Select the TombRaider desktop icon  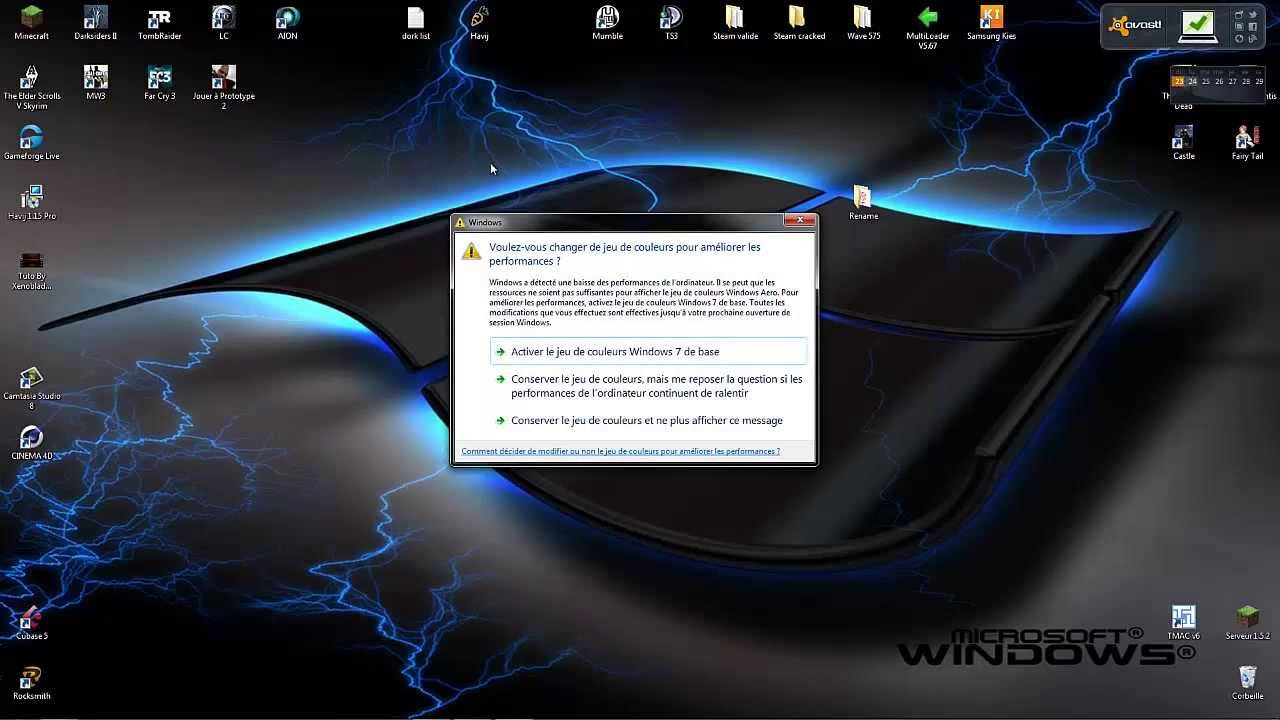pyautogui.click(x=159, y=23)
